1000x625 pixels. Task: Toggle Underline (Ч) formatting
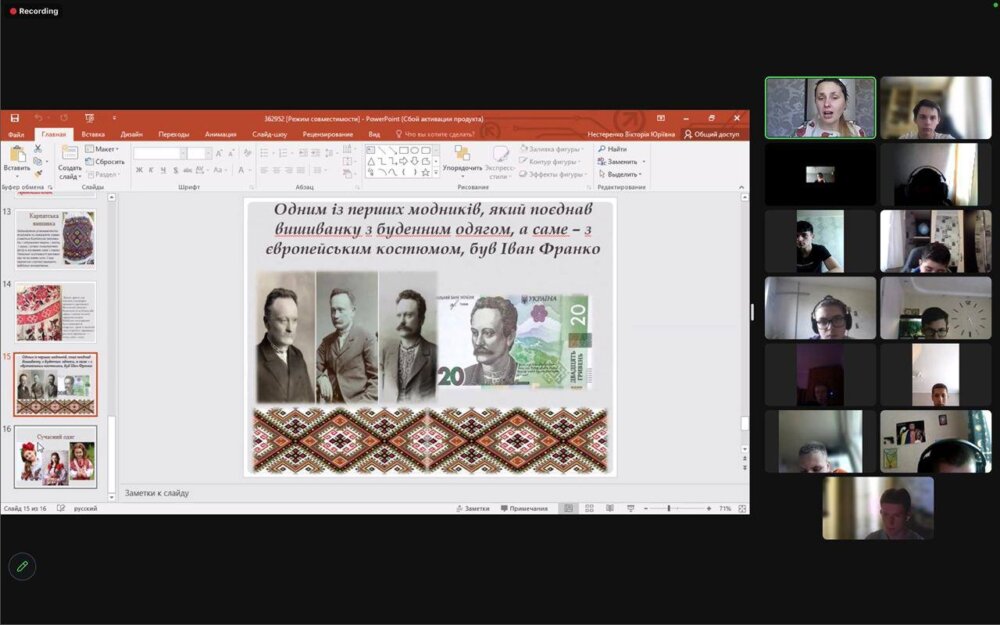pos(163,170)
